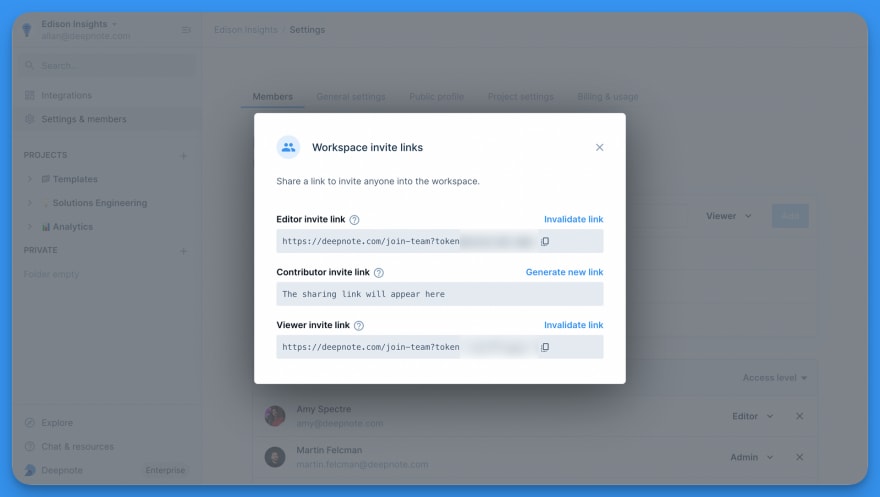Click the Contributor sharing link placeholder field
Viewport: 880px width, 497px height.
[439, 294]
